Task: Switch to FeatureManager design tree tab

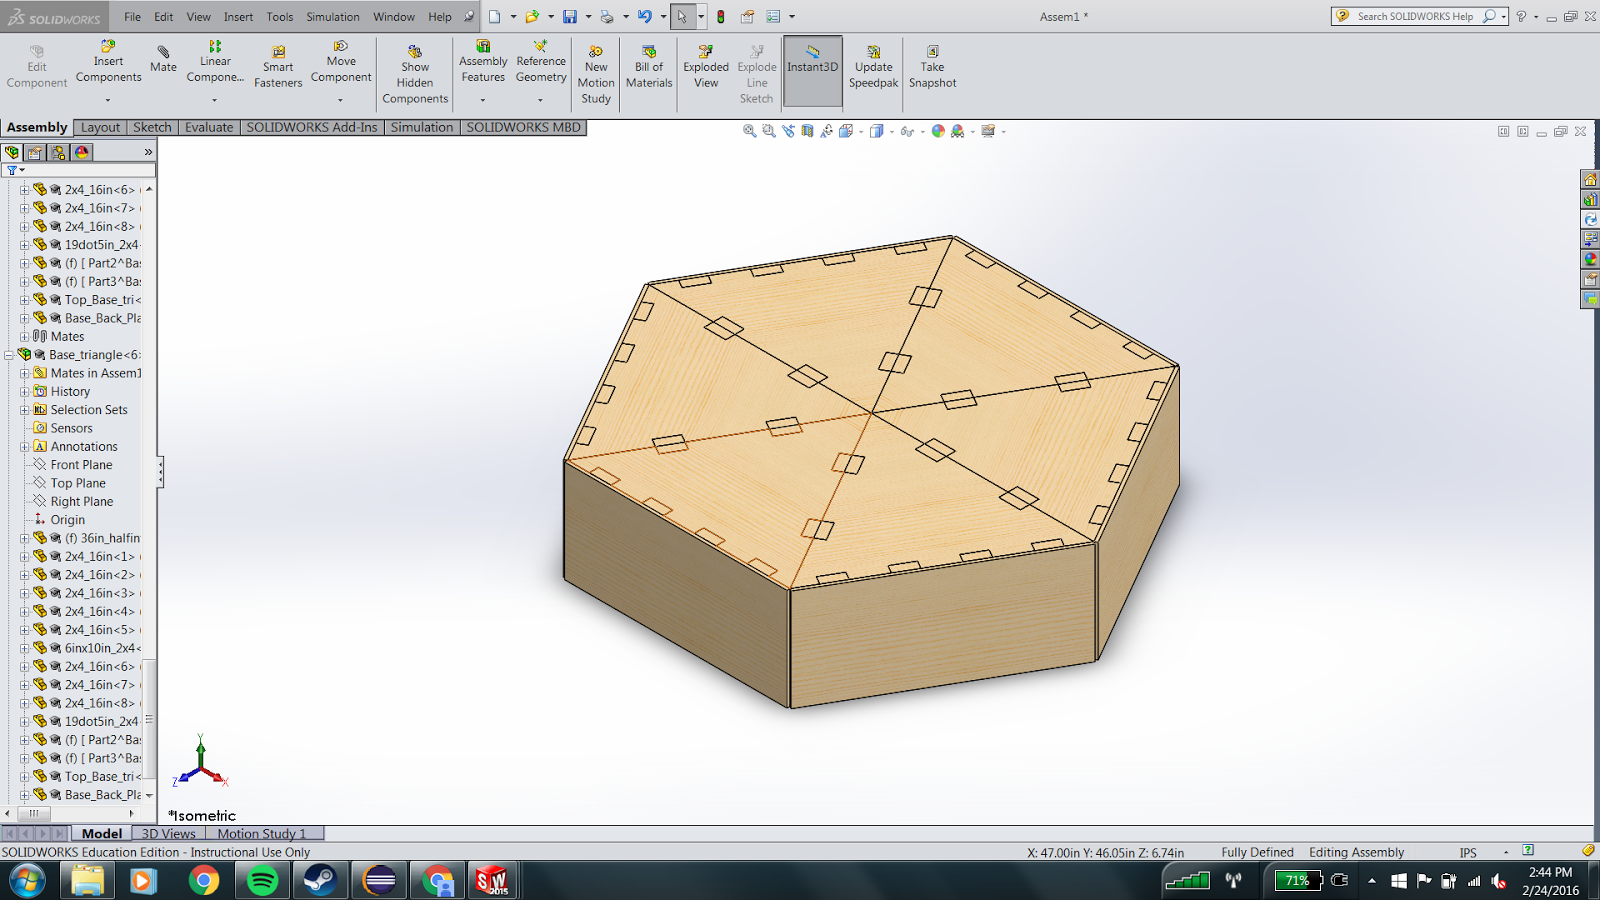Action: (x=12, y=152)
